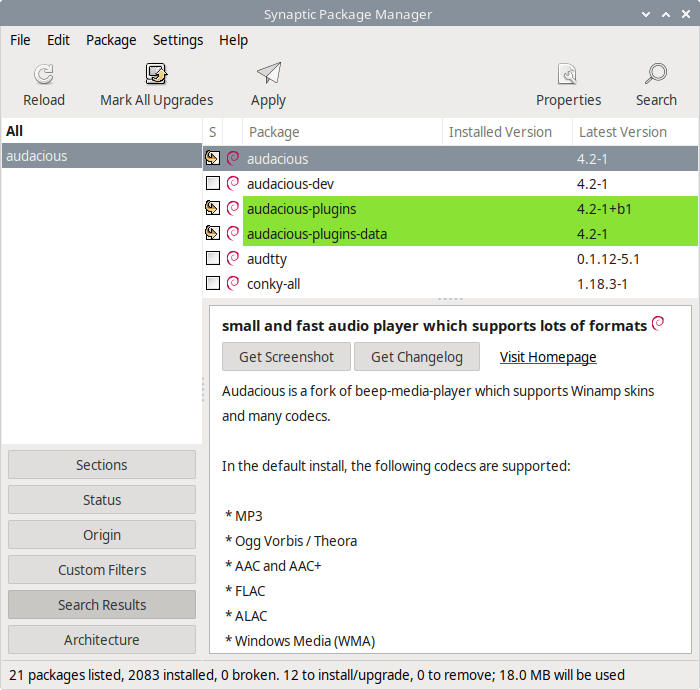
Task: Select the conky-all package name
Action: (273, 284)
